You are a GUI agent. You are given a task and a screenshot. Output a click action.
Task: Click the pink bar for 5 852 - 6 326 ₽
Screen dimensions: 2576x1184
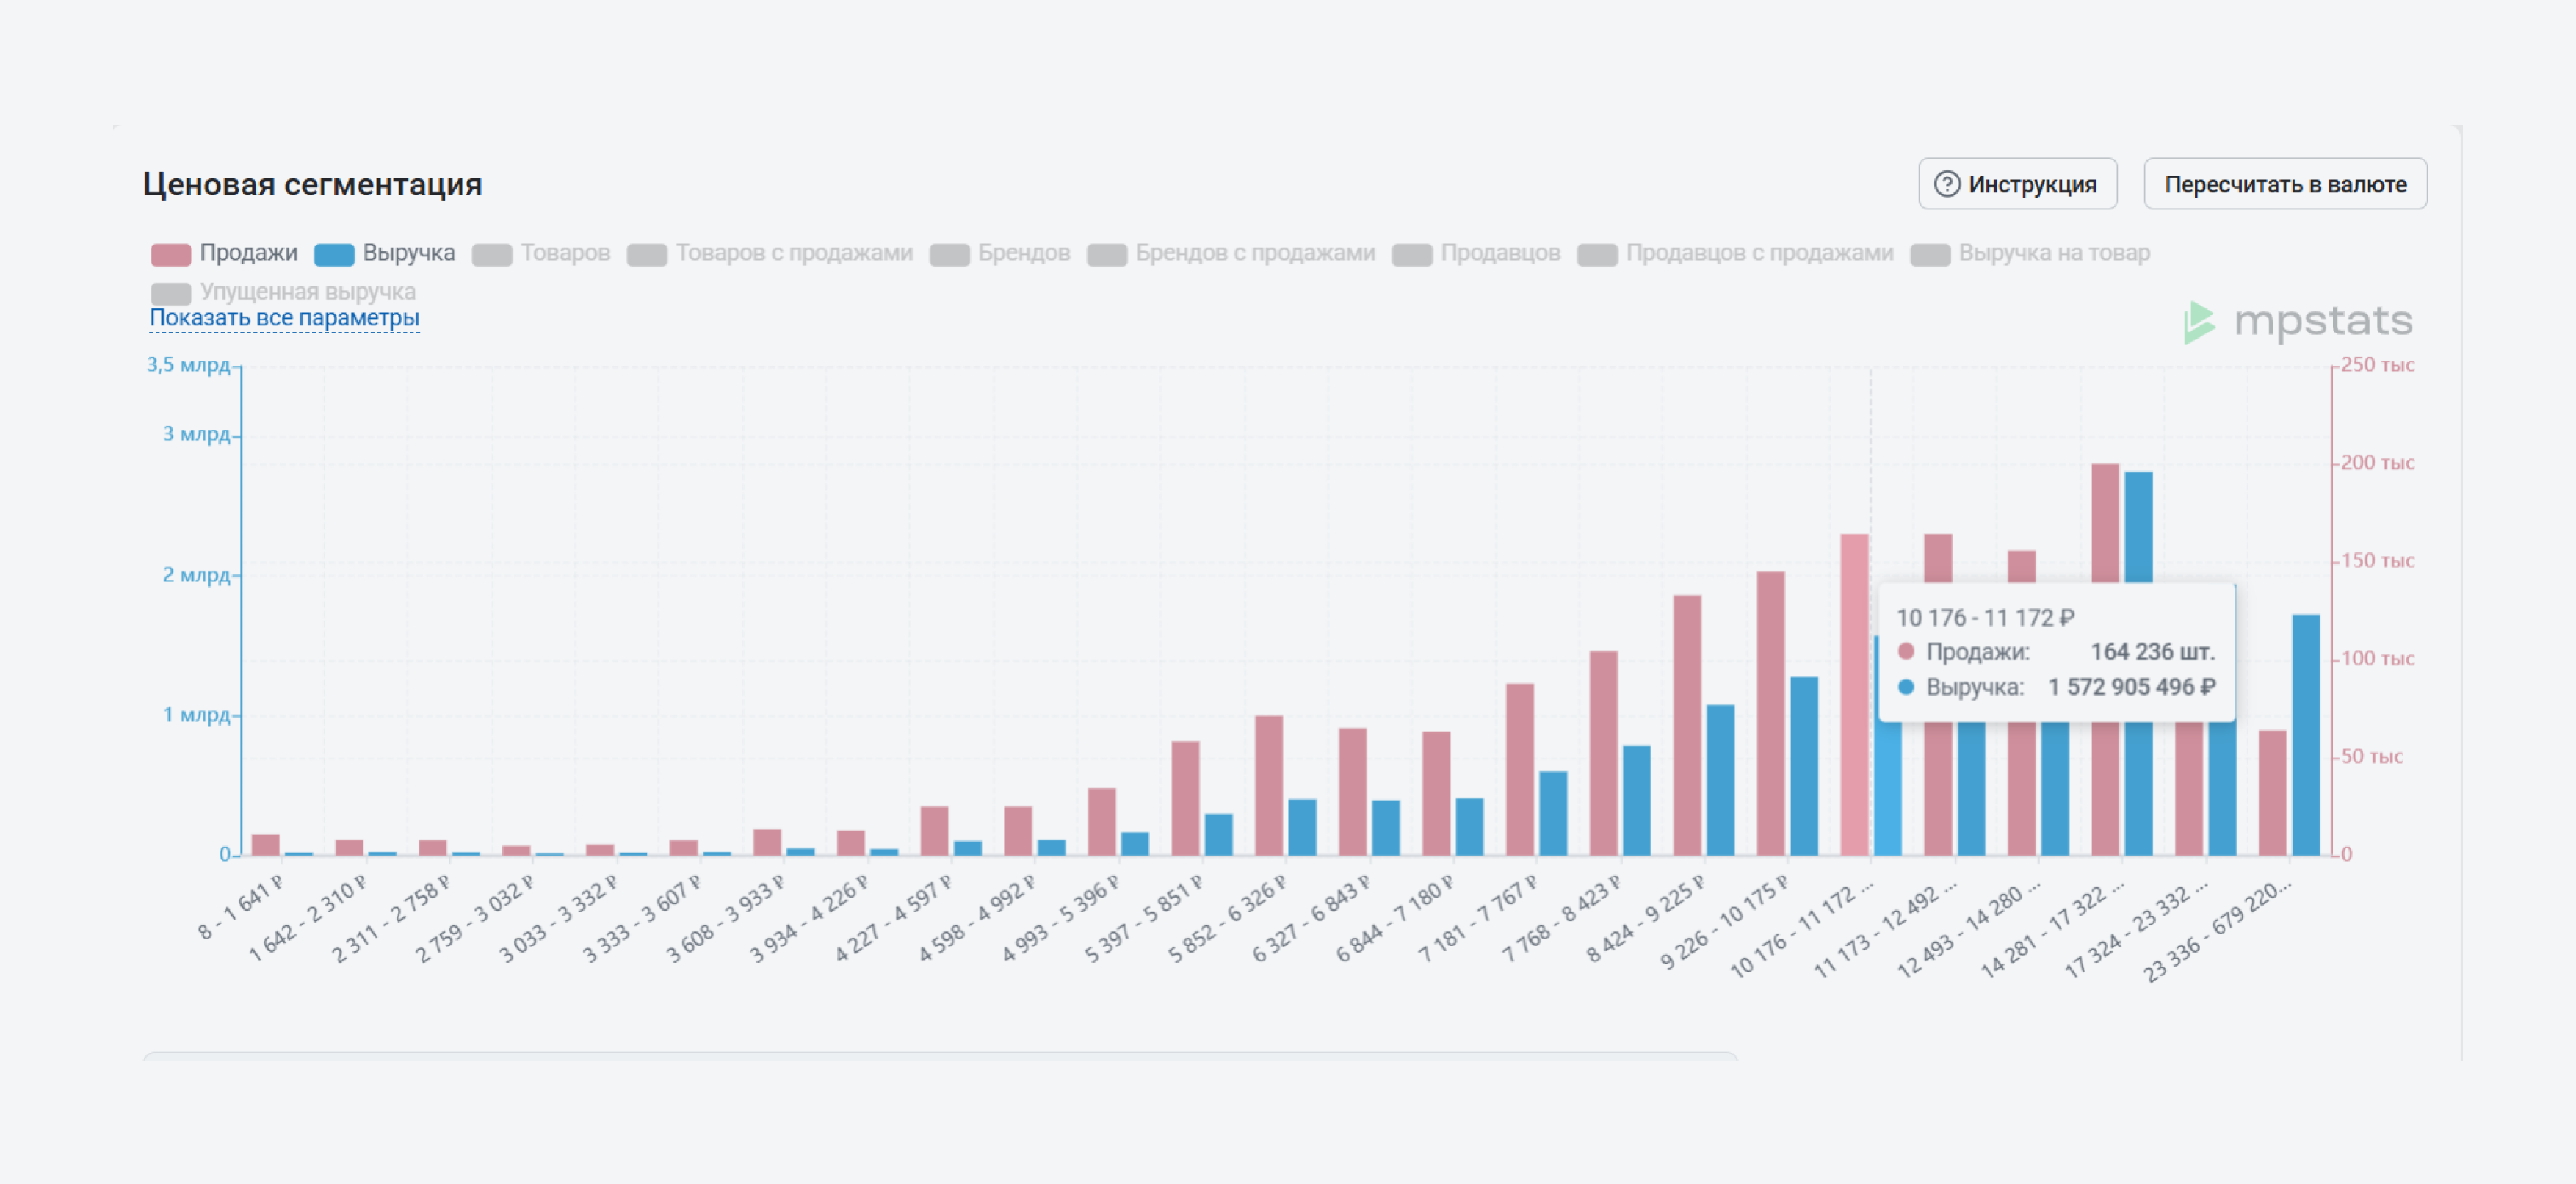pyautogui.click(x=1268, y=785)
